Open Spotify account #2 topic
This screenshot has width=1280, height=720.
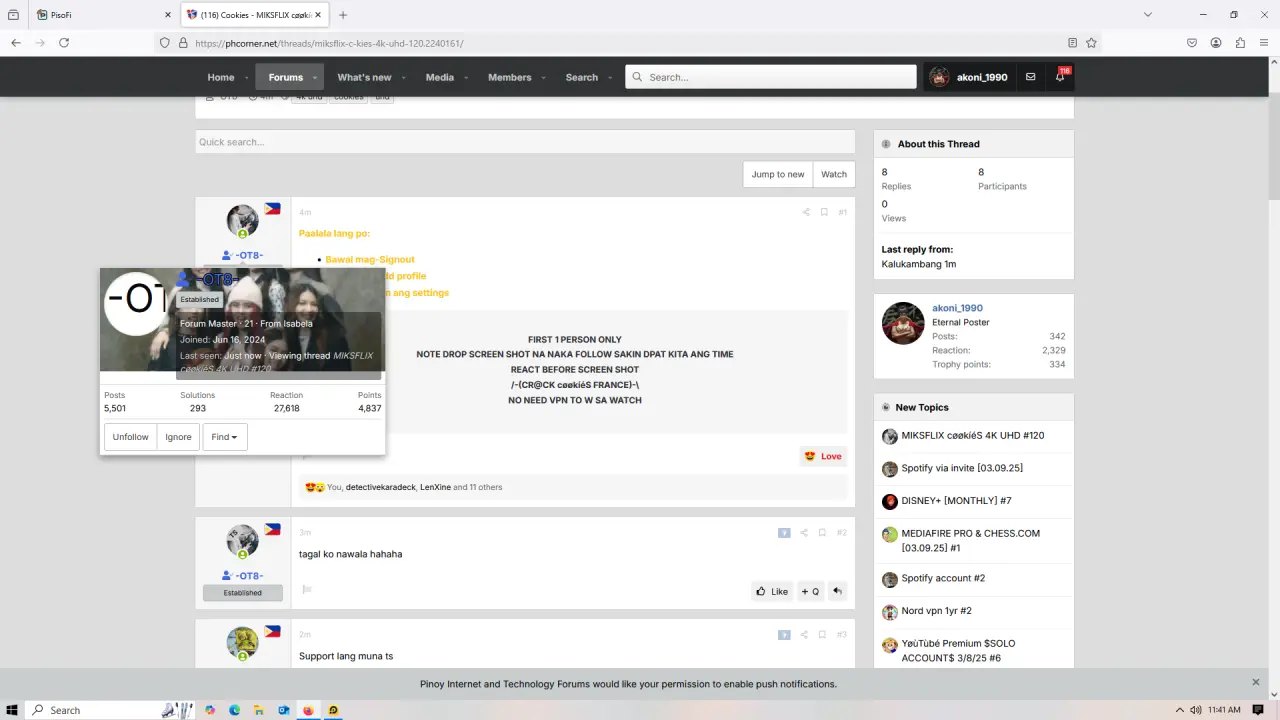pos(943,578)
